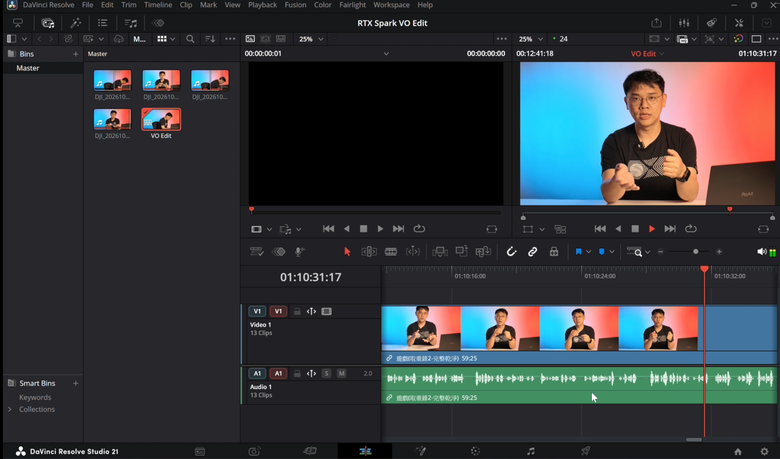Open the Edit Index list icon
This screenshot has width=780, height=459.
(102, 23)
